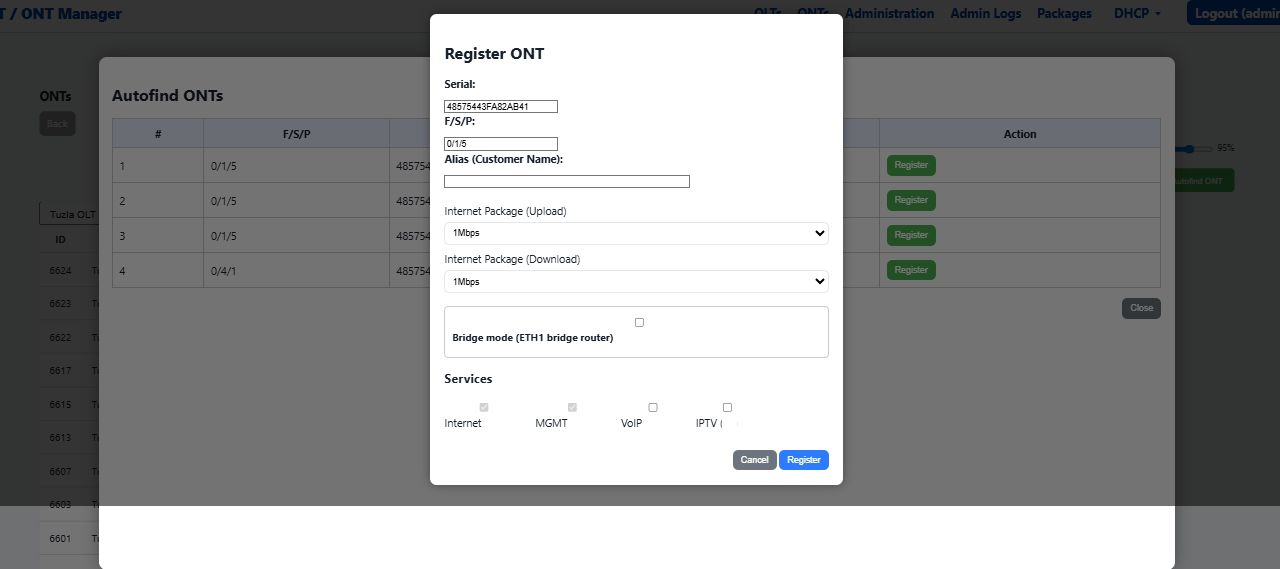This screenshot has width=1280, height=569.
Task: Check the IPTV service checkbox
Action: coord(727,407)
